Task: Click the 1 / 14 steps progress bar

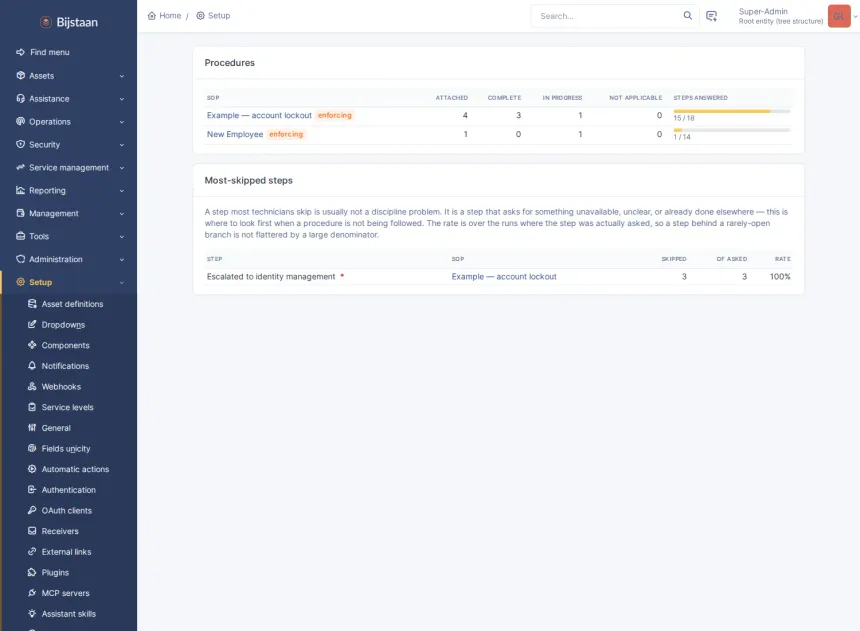Action: [732, 130]
